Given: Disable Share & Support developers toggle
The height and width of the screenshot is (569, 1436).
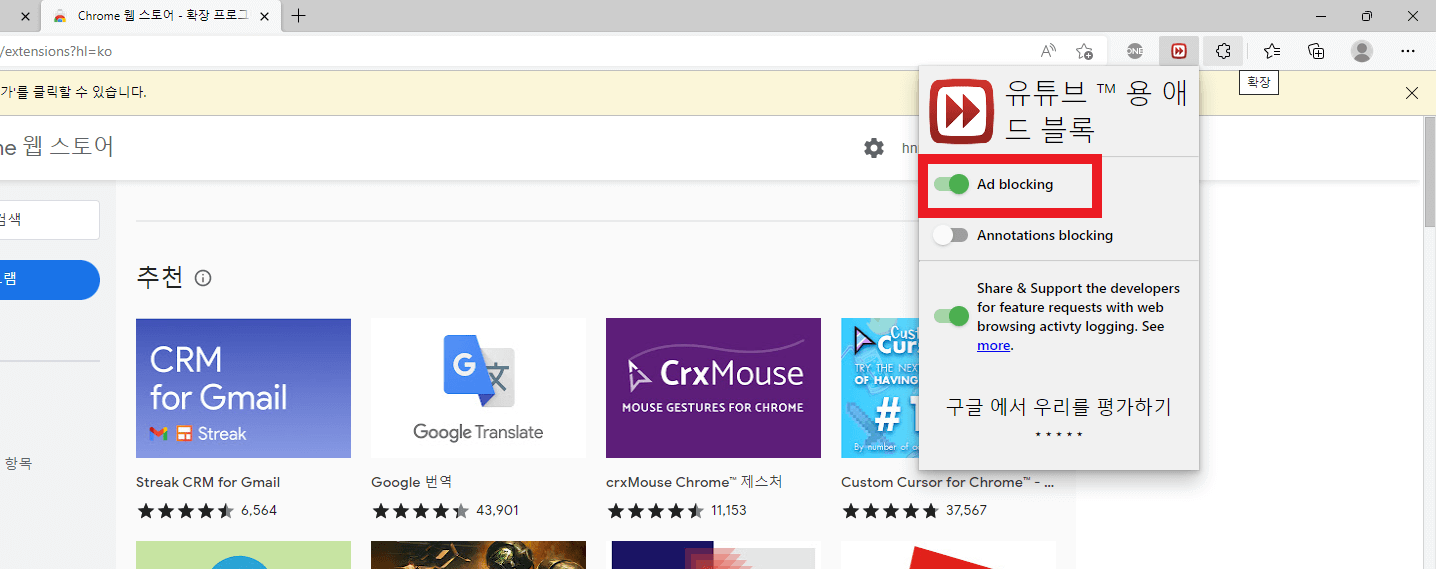Looking at the screenshot, I should click(x=951, y=316).
